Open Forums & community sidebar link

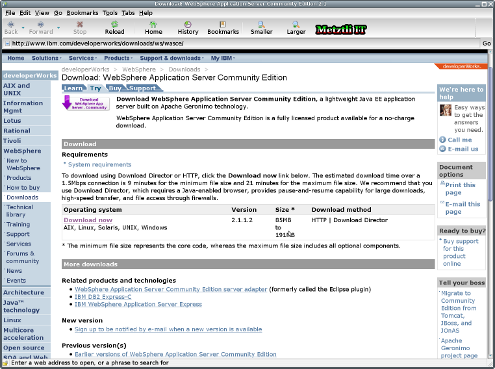coord(22,257)
